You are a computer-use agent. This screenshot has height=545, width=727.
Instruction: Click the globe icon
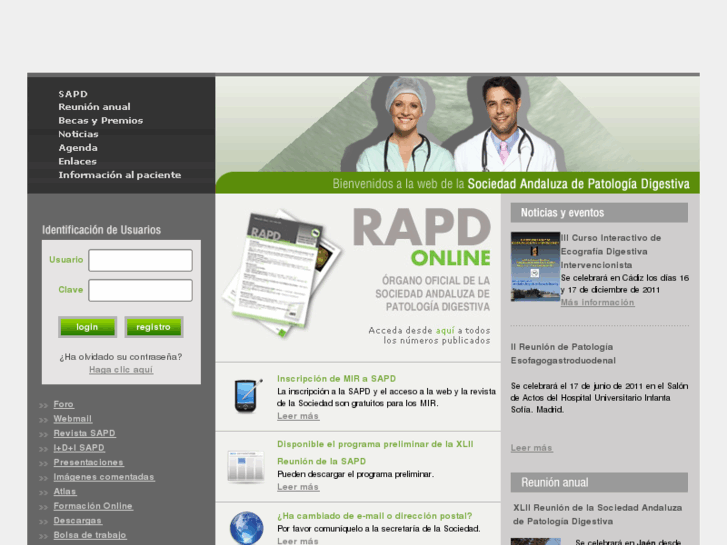[247, 528]
